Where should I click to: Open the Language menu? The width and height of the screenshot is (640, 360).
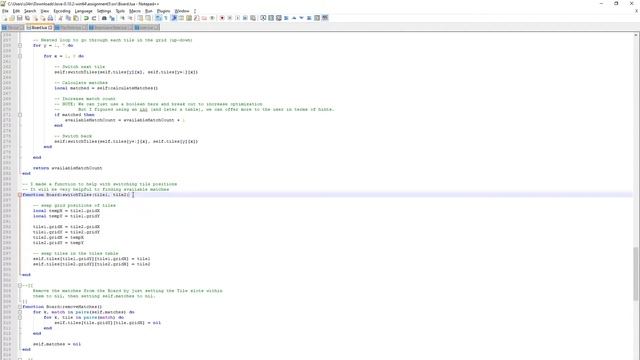click(x=83, y=11)
